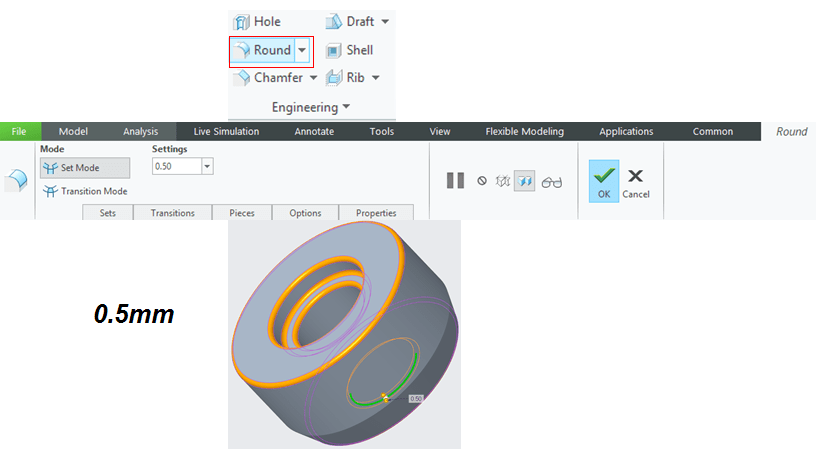
Task: Switch to Transition Mode
Action: [85, 191]
